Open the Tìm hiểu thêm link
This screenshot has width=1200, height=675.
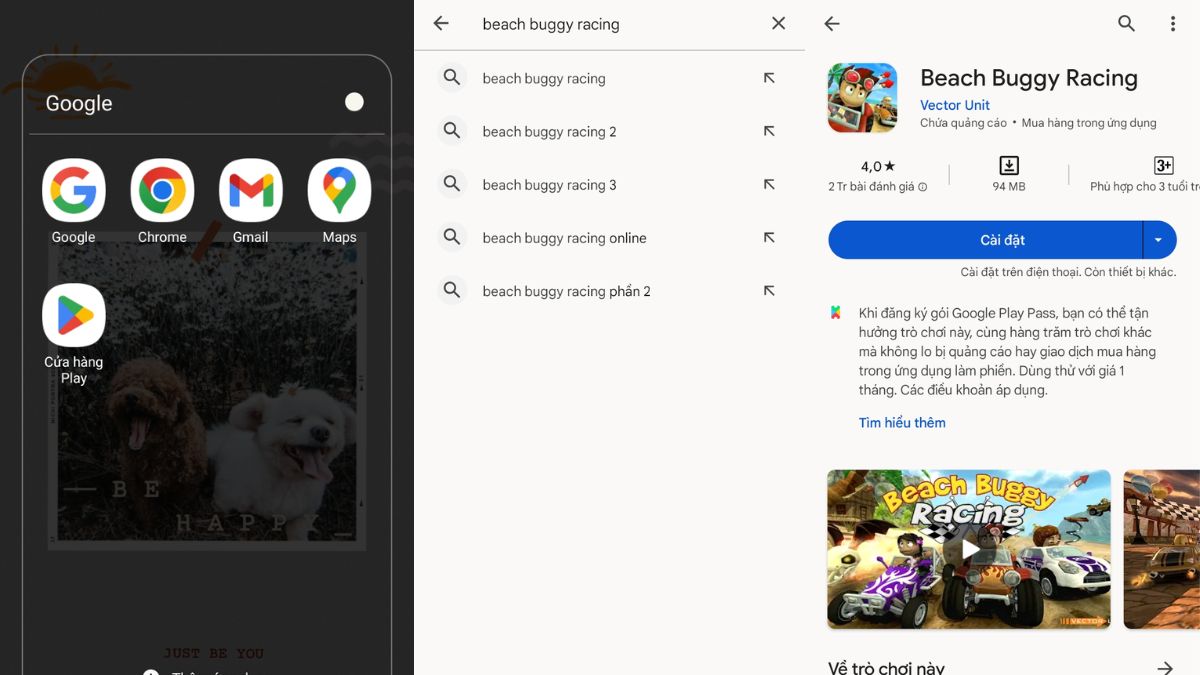(902, 423)
